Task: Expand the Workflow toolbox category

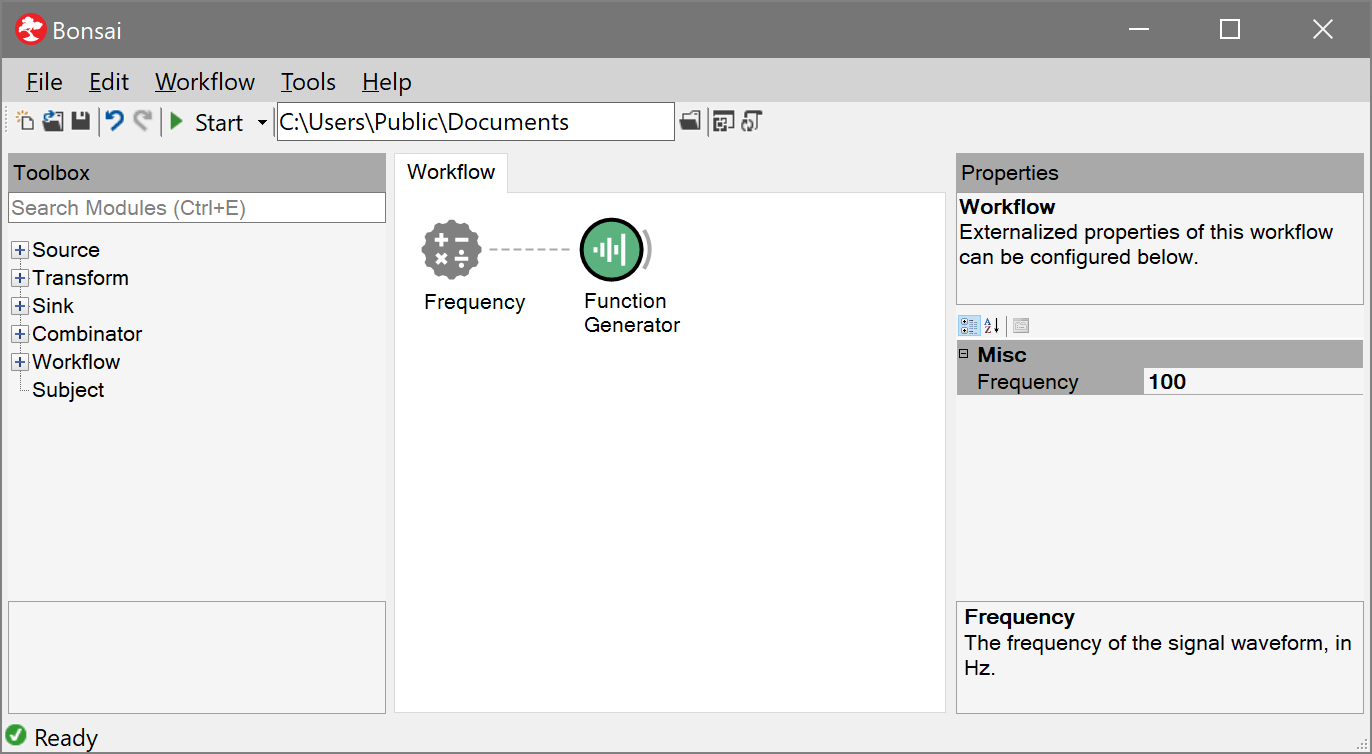Action: [x=20, y=362]
